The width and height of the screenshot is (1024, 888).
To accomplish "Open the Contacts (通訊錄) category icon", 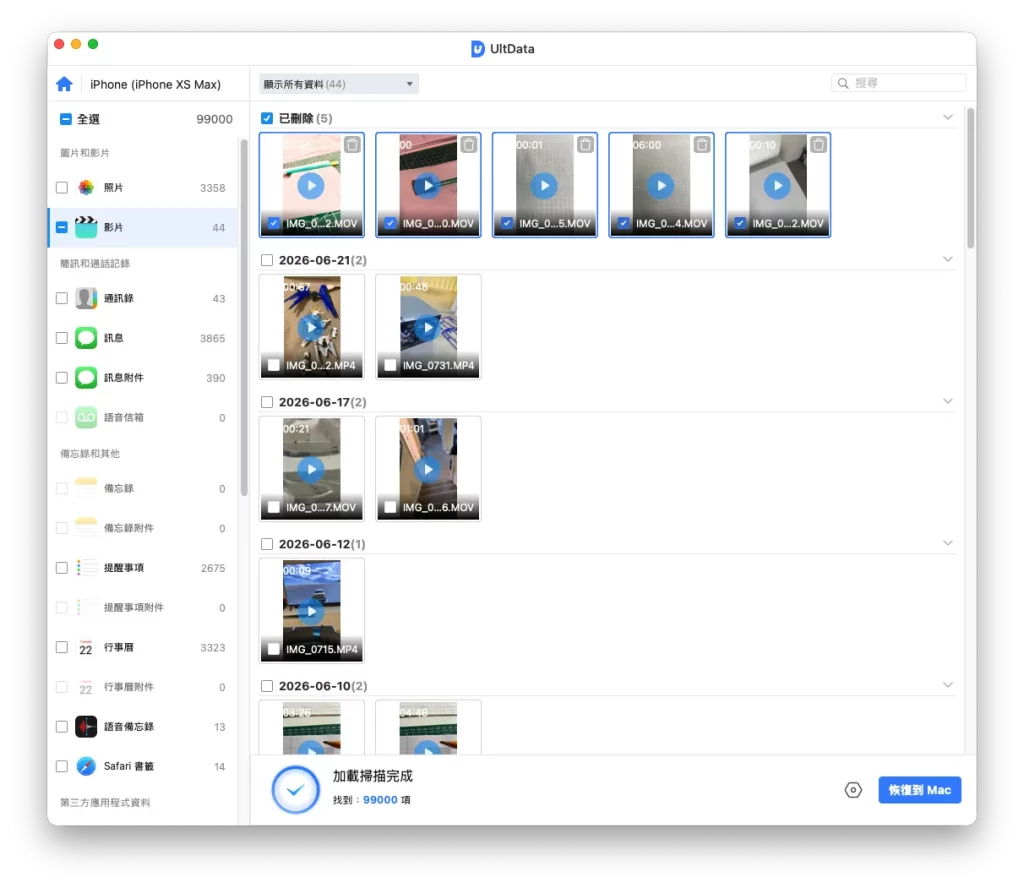I will 86,298.
